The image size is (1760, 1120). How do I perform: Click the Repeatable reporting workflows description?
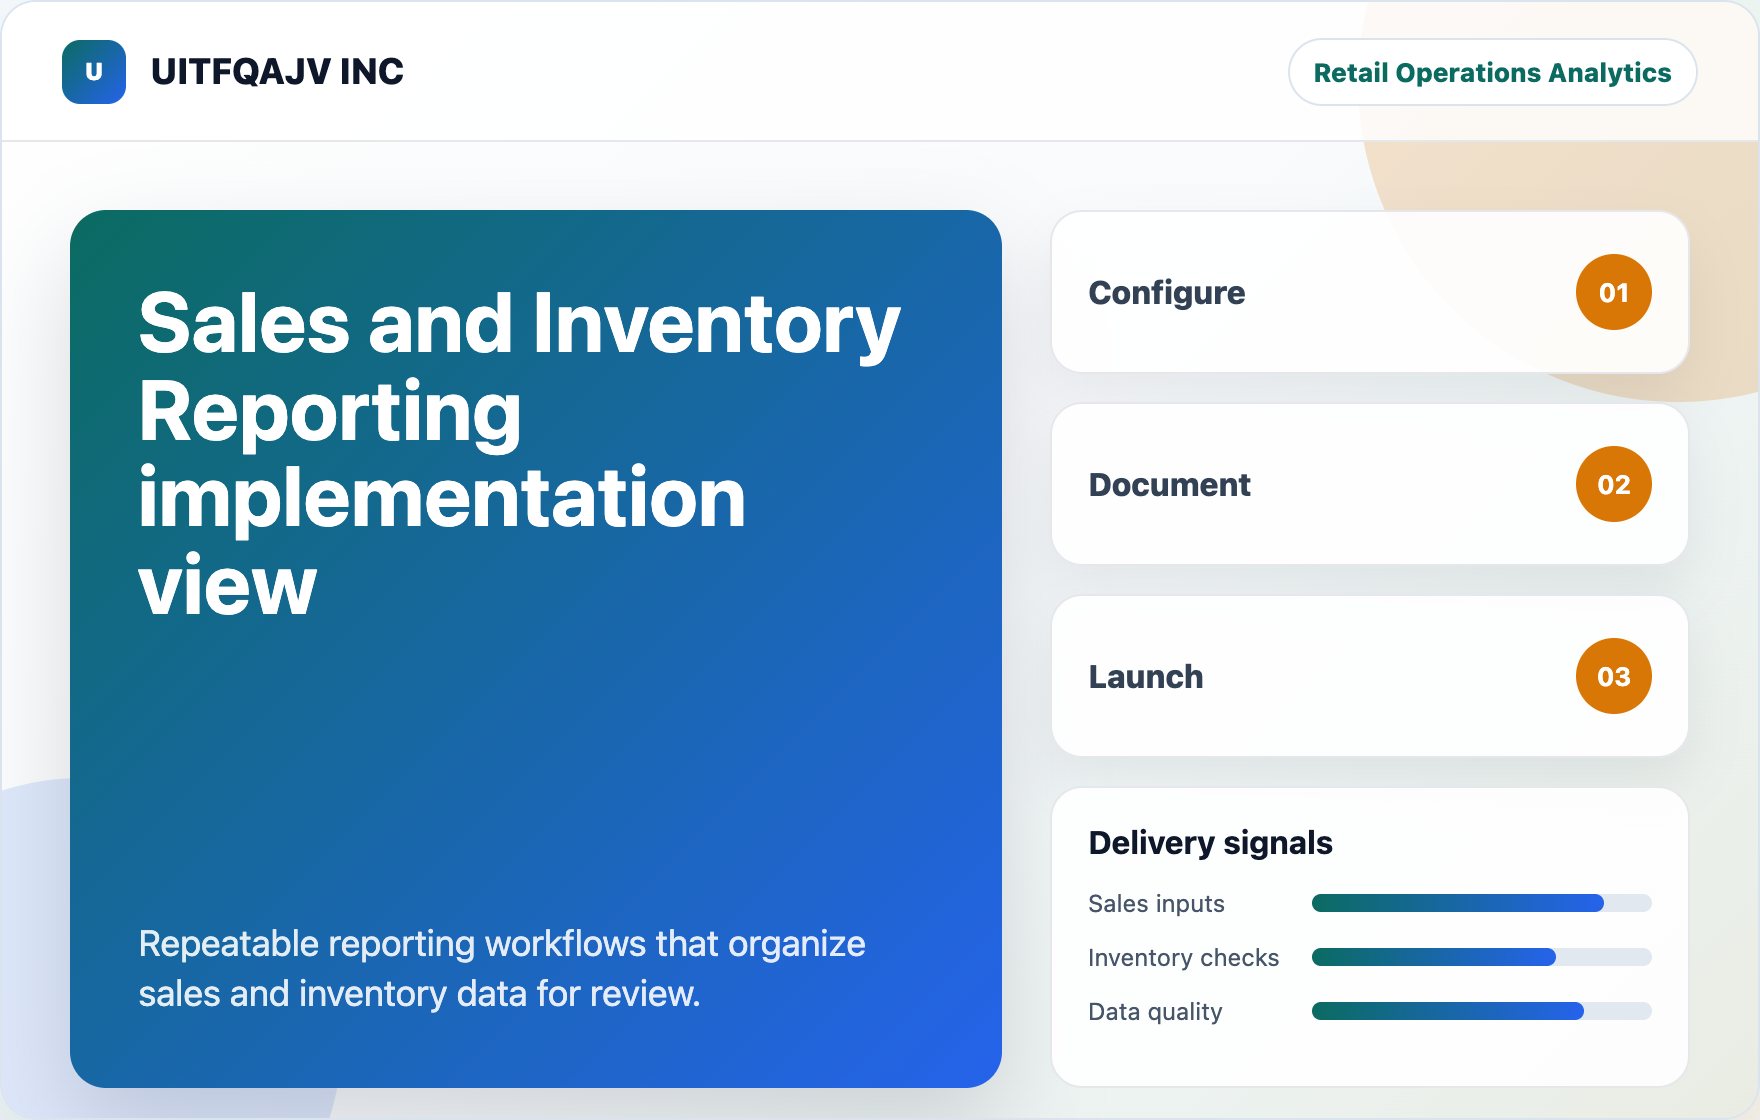tap(501, 968)
